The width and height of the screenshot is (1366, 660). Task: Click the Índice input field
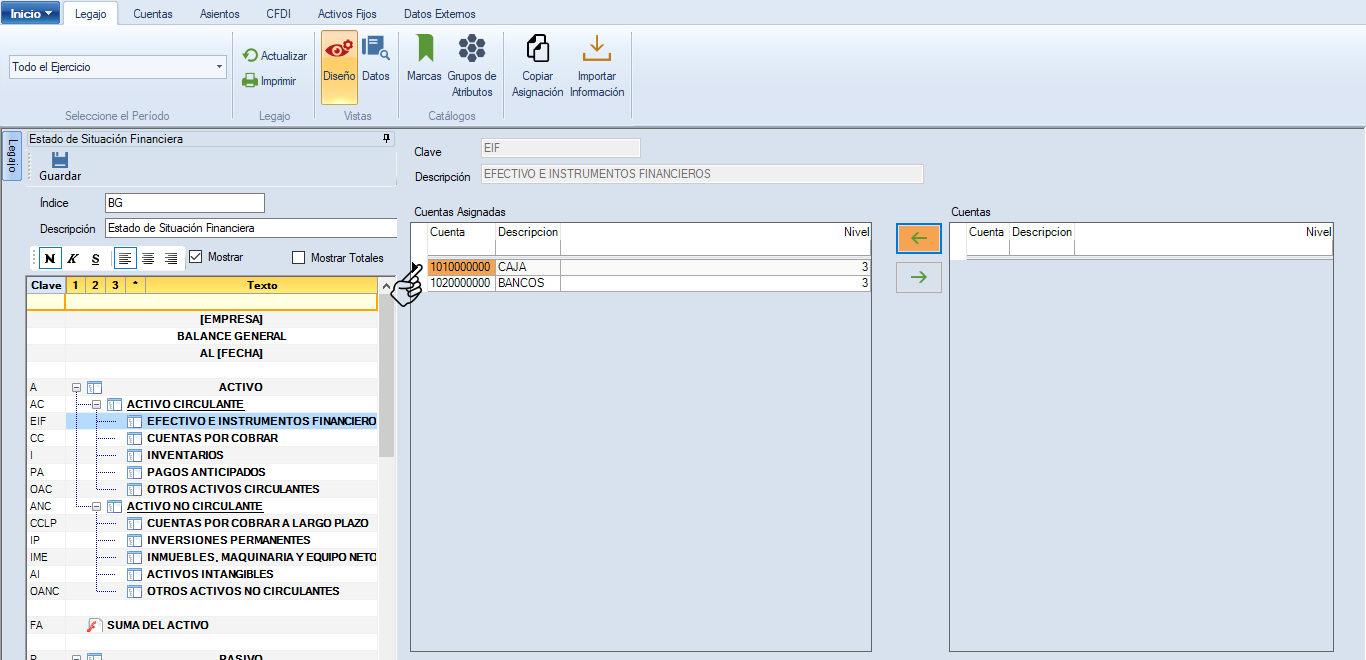(184, 203)
